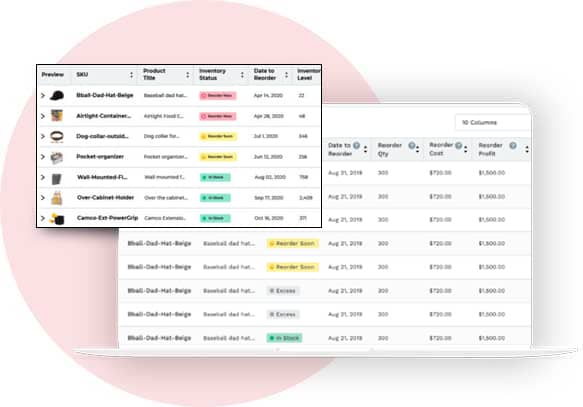
Task: Click inventory level value in Over-Cabinet-Holder row
Action: pos(306,198)
